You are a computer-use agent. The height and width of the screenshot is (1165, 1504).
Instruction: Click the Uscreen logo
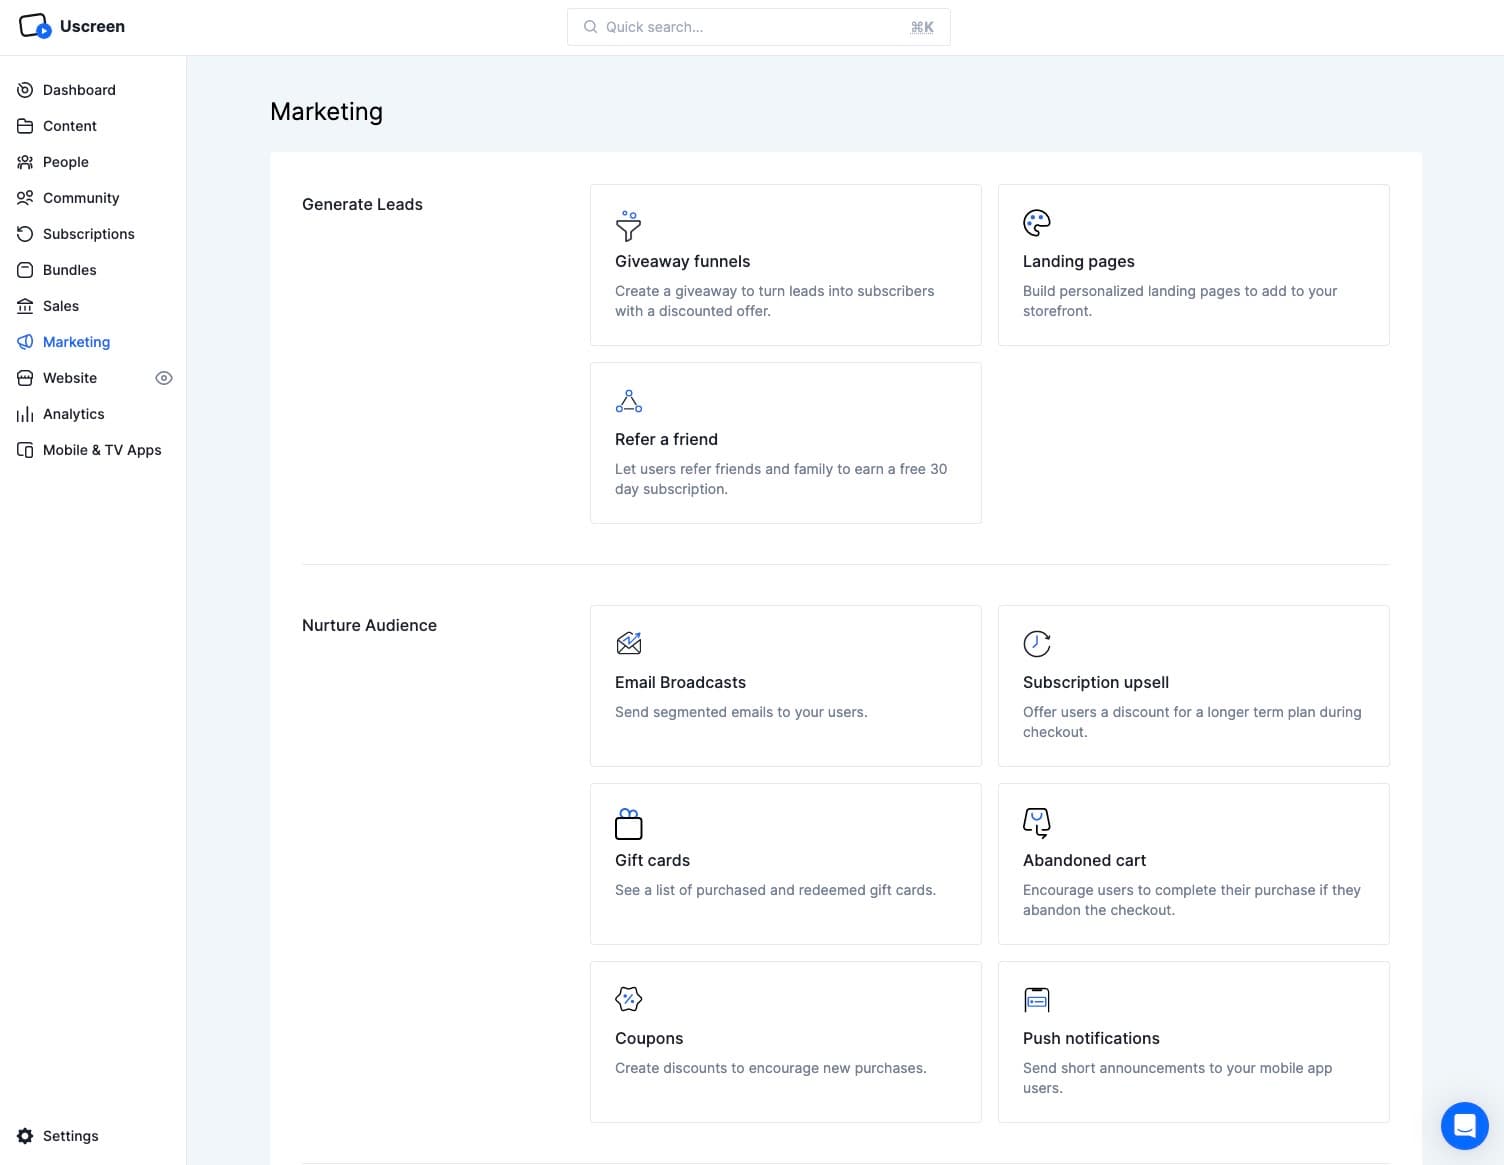(x=72, y=26)
